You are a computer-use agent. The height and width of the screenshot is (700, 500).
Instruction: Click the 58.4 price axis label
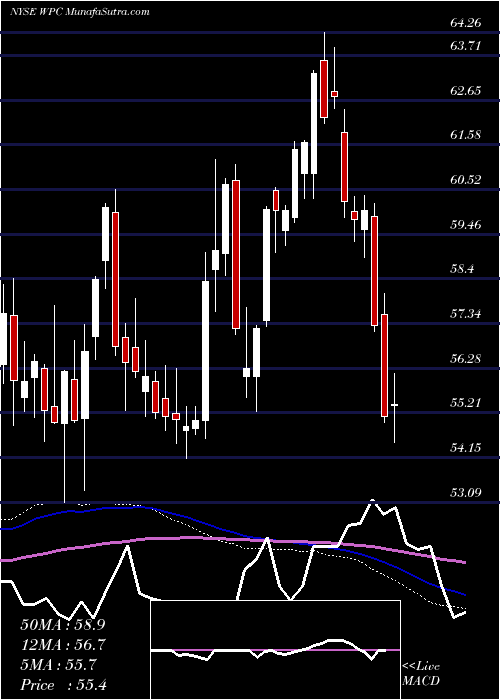click(x=462, y=269)
